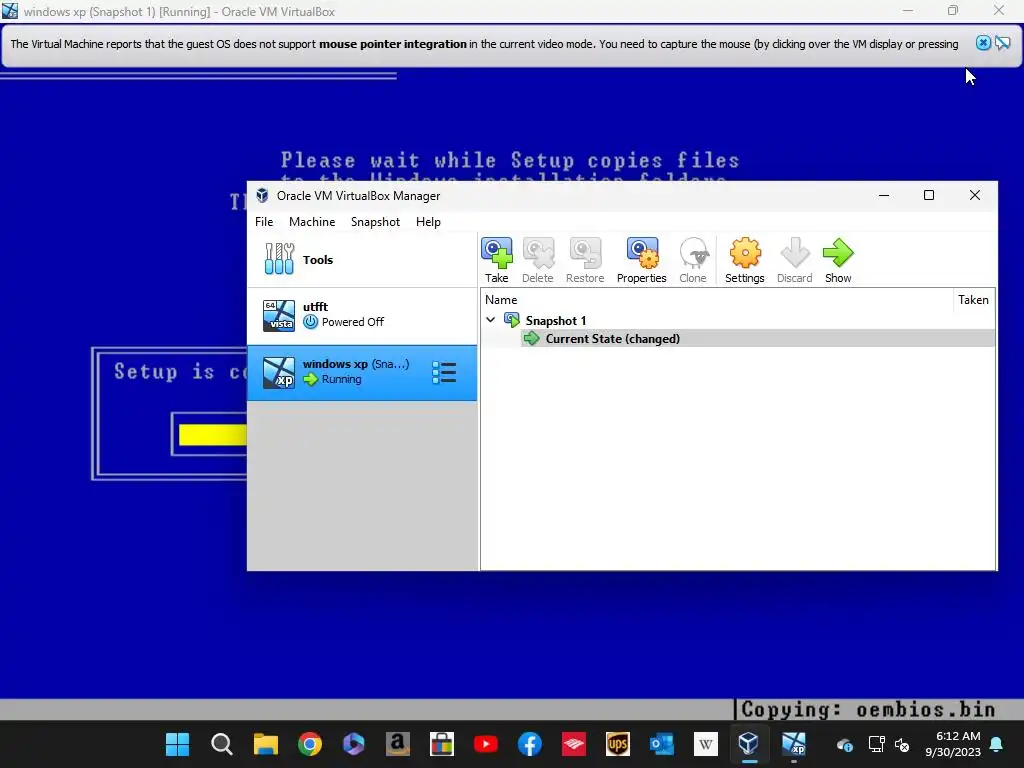Screen dimensions: 1024x768
Task: Select the utfft virtual machine
Action: [x=362, y=315]
